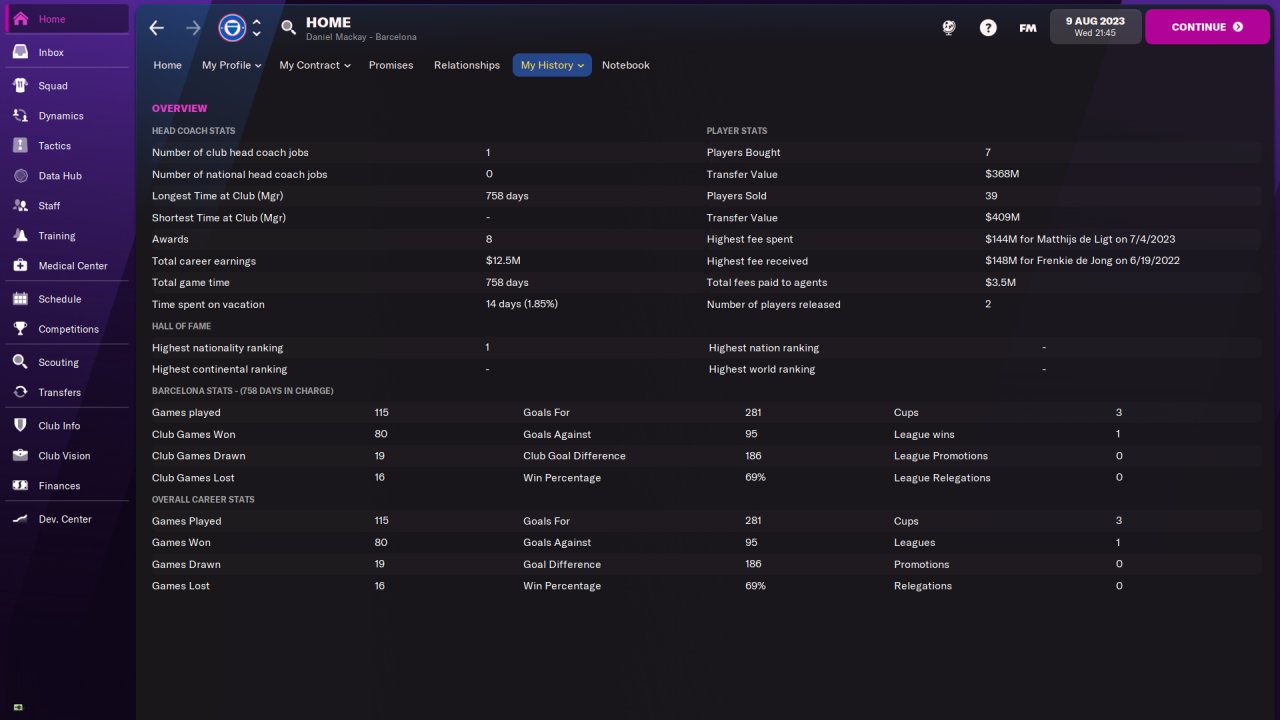Viewport: 1280px width, 720px height.
Task: Open the Finances money icon
Action: [20, 486]
